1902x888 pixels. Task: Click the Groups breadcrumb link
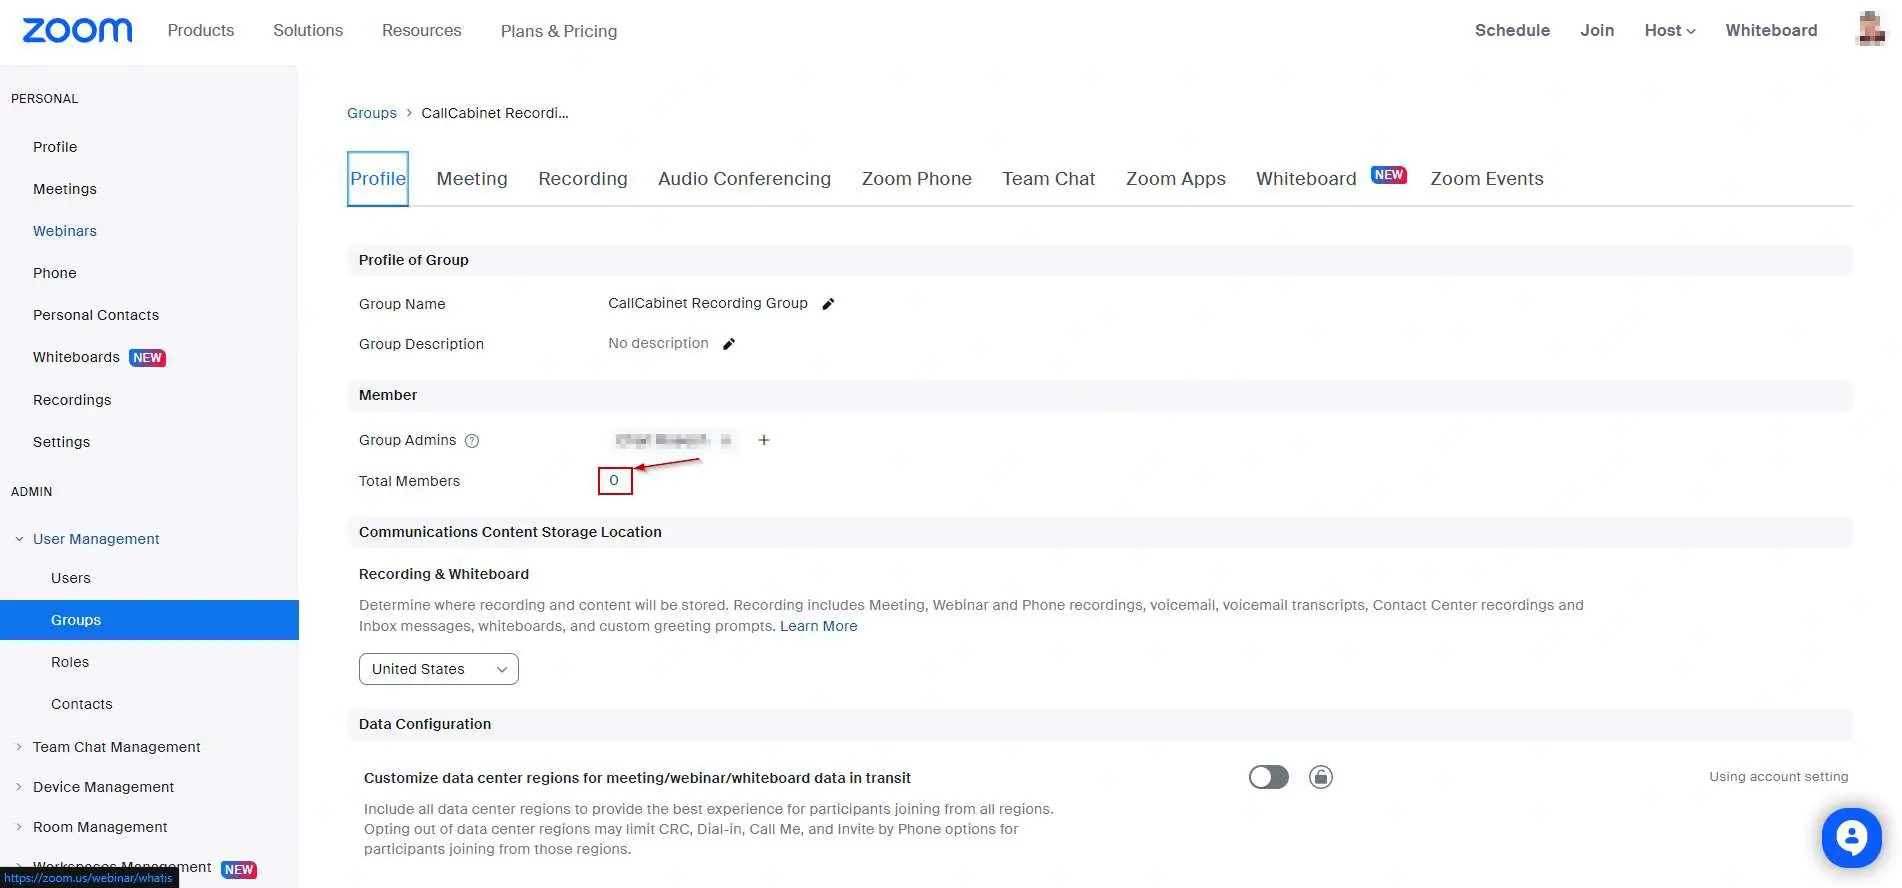coord(372,113)
